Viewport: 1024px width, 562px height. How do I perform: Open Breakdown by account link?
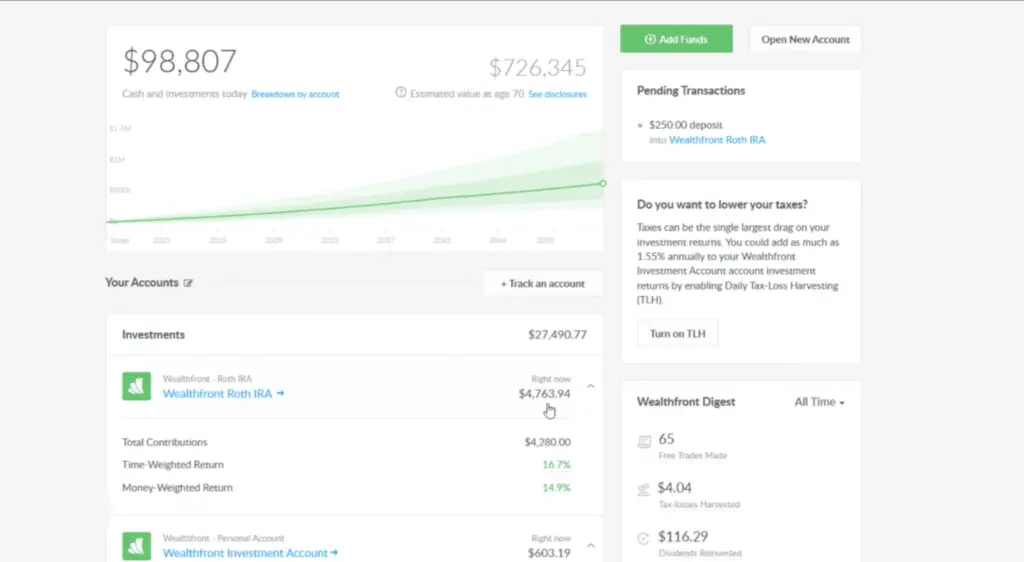295,94
